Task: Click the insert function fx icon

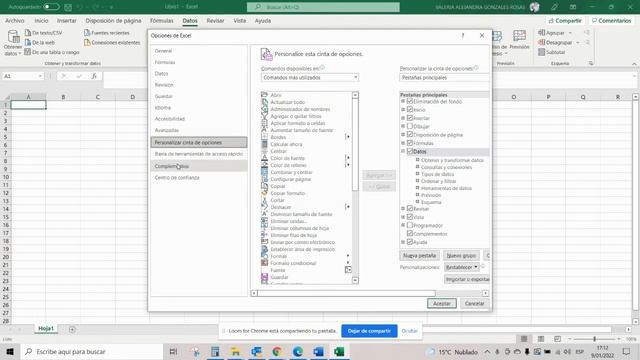Action: [x=94, y=76]
